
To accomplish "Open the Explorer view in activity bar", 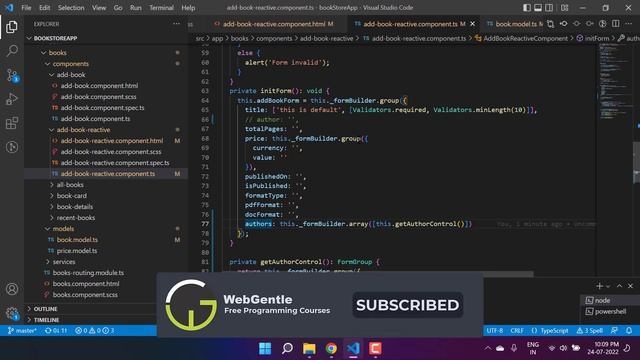I will pyautogui.click(x=12, y=27).
